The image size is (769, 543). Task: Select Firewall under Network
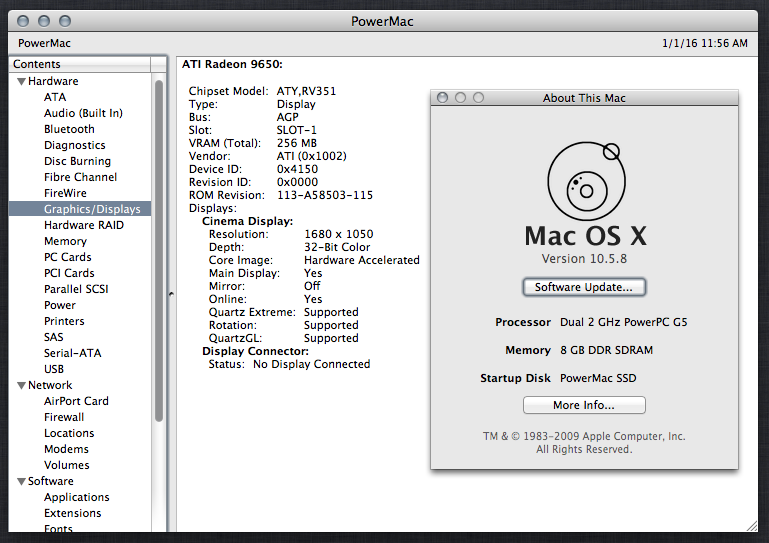(x=64, y=417)
